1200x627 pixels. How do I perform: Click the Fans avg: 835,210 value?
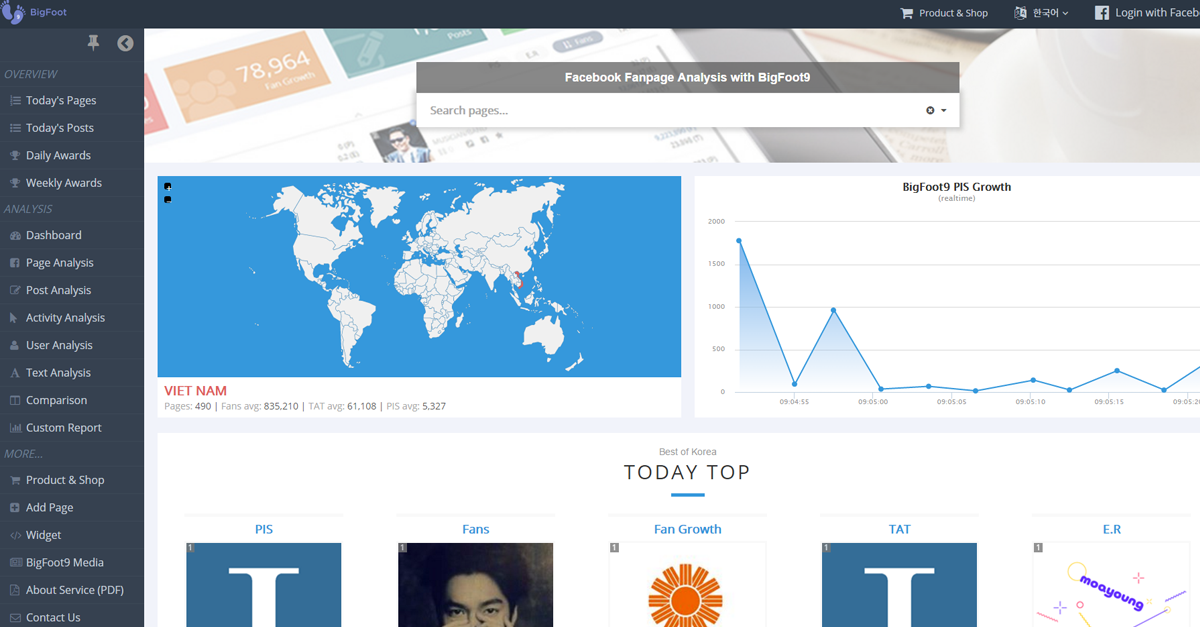click(259, 407)
